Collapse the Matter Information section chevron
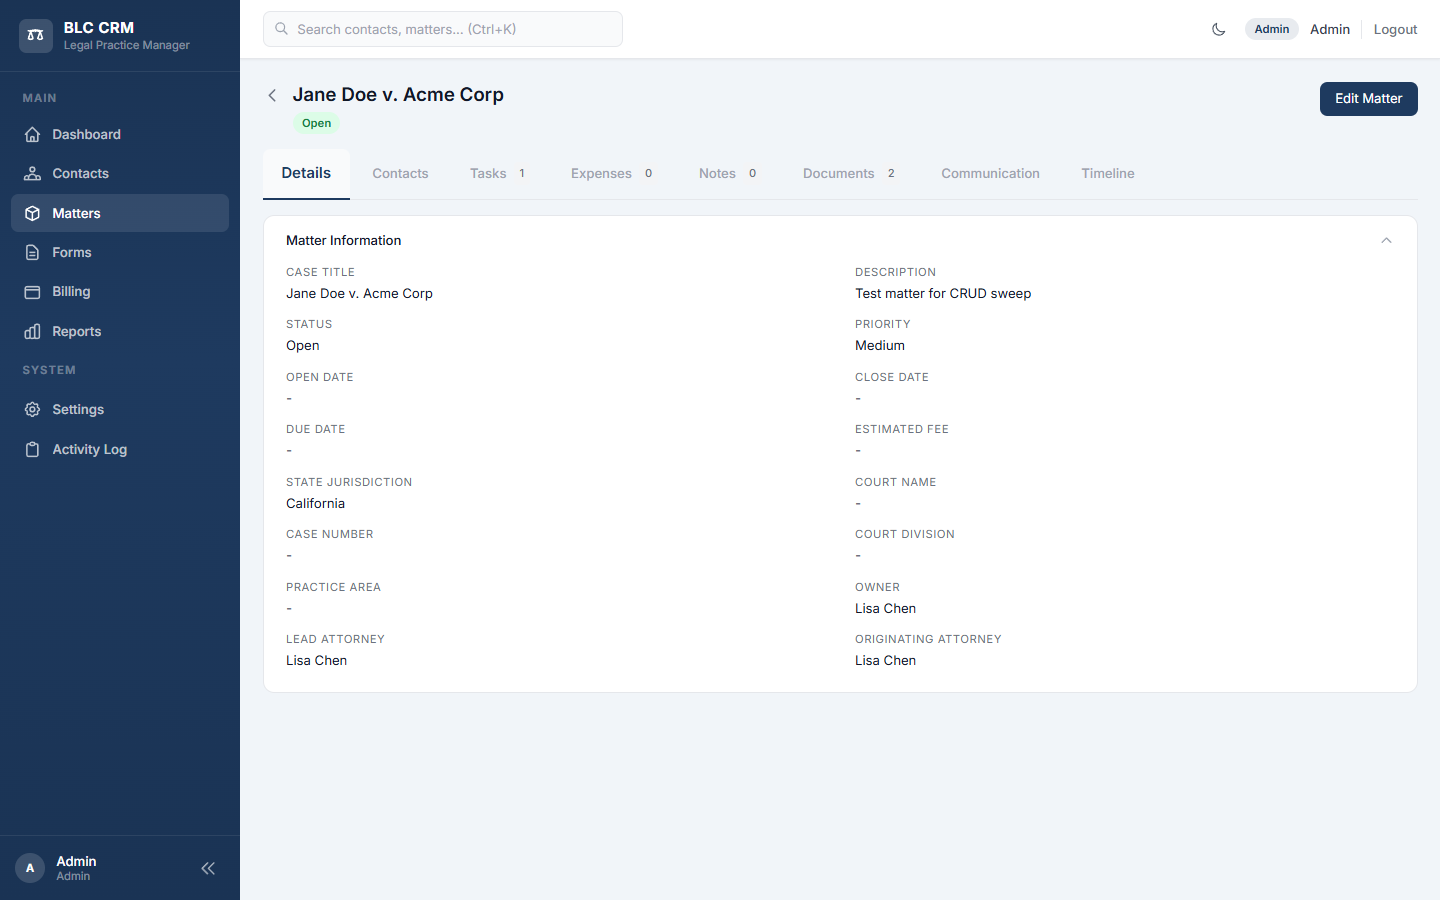1440x900 pixels. 1386,240
